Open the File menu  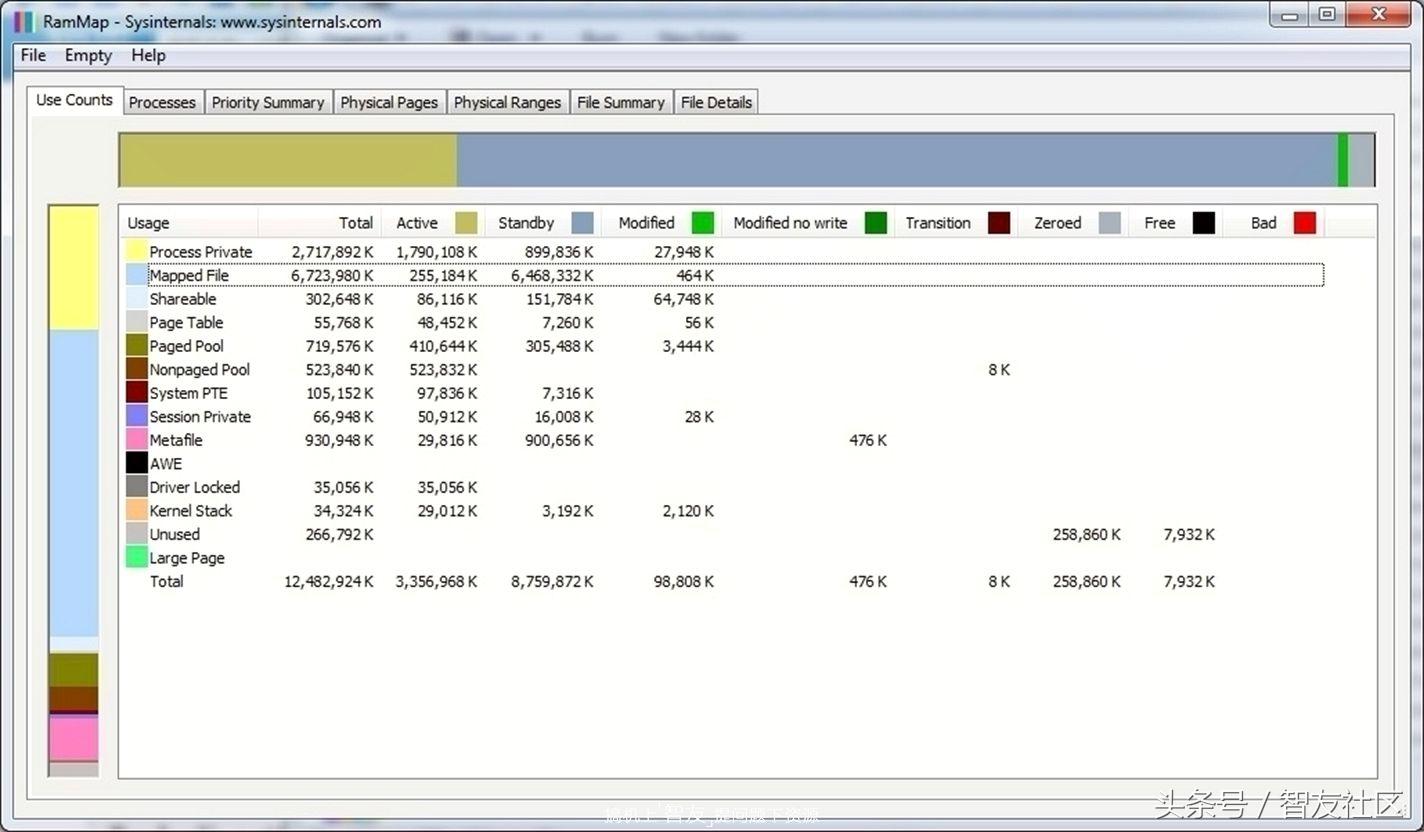click(x=33, y=56)
